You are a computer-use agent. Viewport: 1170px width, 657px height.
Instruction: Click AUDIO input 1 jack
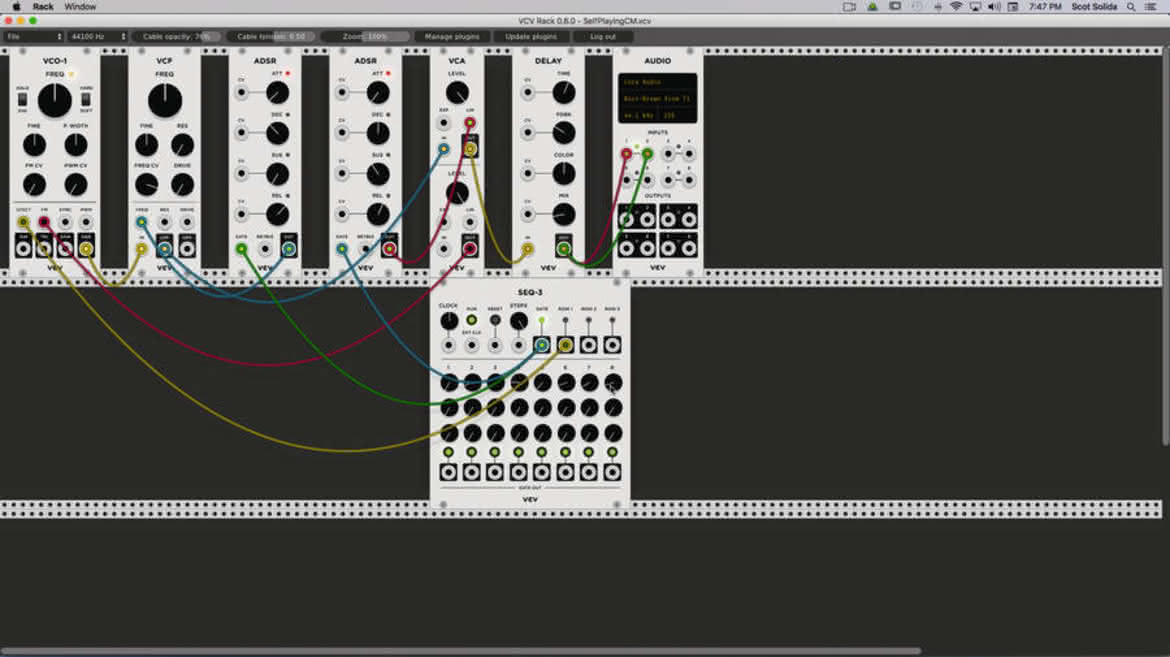pos(627,154)
